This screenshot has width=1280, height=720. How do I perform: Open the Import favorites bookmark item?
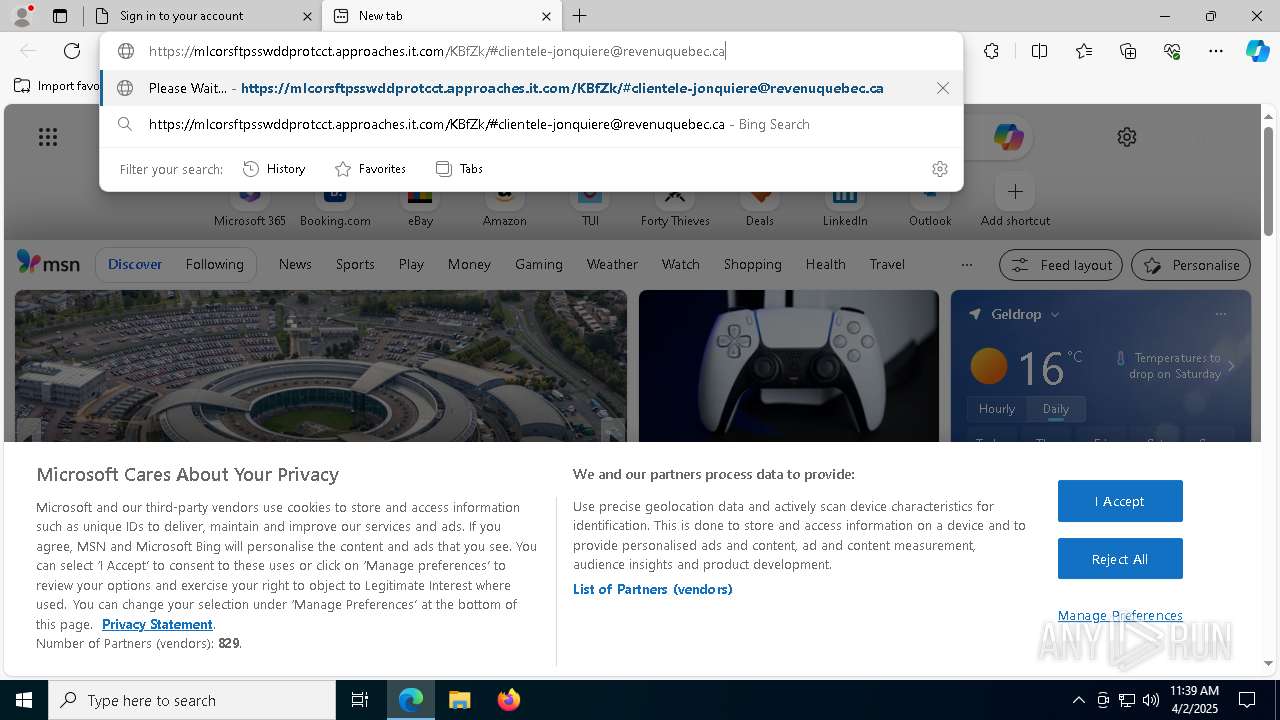coord(57,86)
